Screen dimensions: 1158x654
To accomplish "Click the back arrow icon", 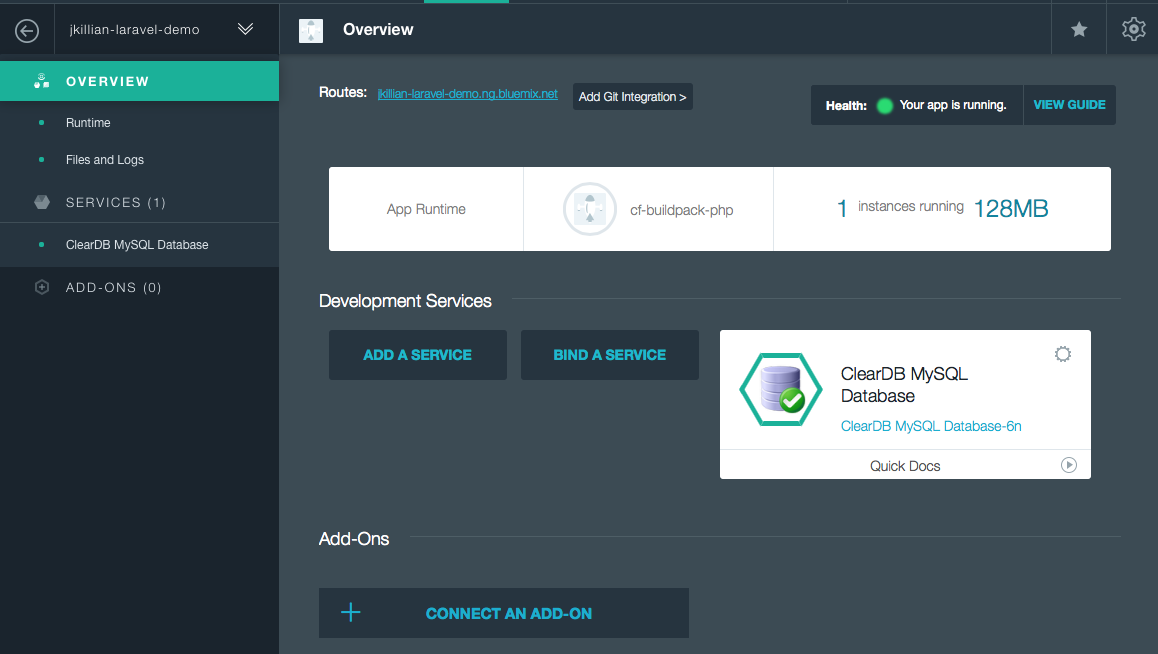I will tap(27, 31).
